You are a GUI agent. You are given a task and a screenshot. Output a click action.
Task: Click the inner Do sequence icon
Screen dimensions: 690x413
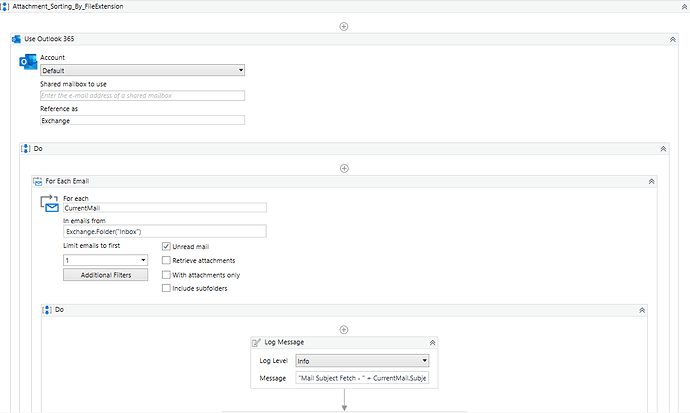click(47, 310)
